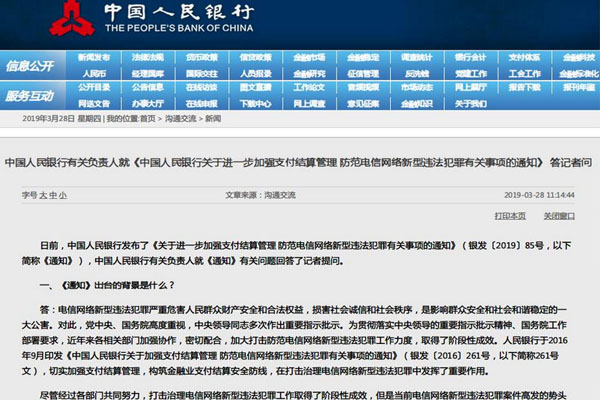Go to the 人民币 page
The height and width of the screenshot is (400, 600).
pyautogui.click(x=94, y=73)
